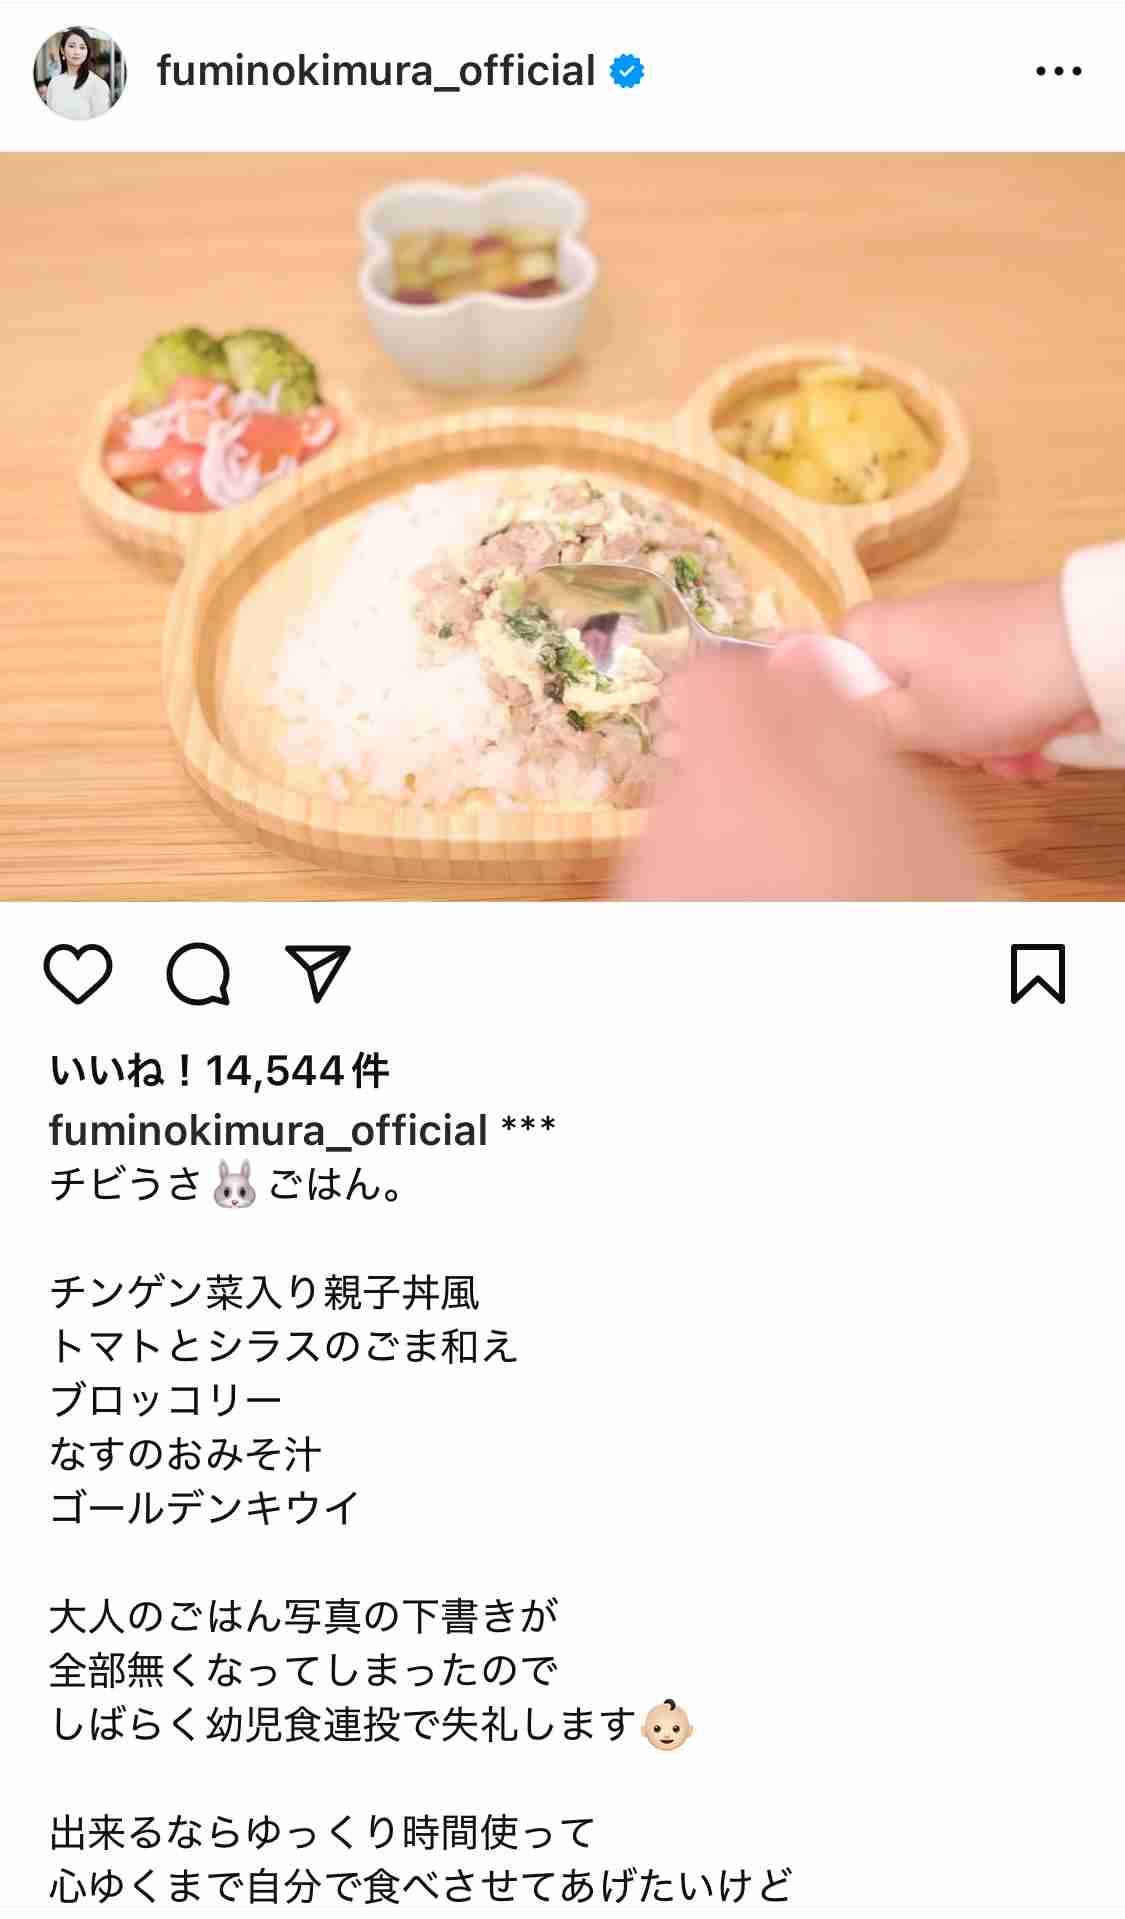
Task: Select caption line チンゲン菜入り親子丼風
Action: 265,1293
